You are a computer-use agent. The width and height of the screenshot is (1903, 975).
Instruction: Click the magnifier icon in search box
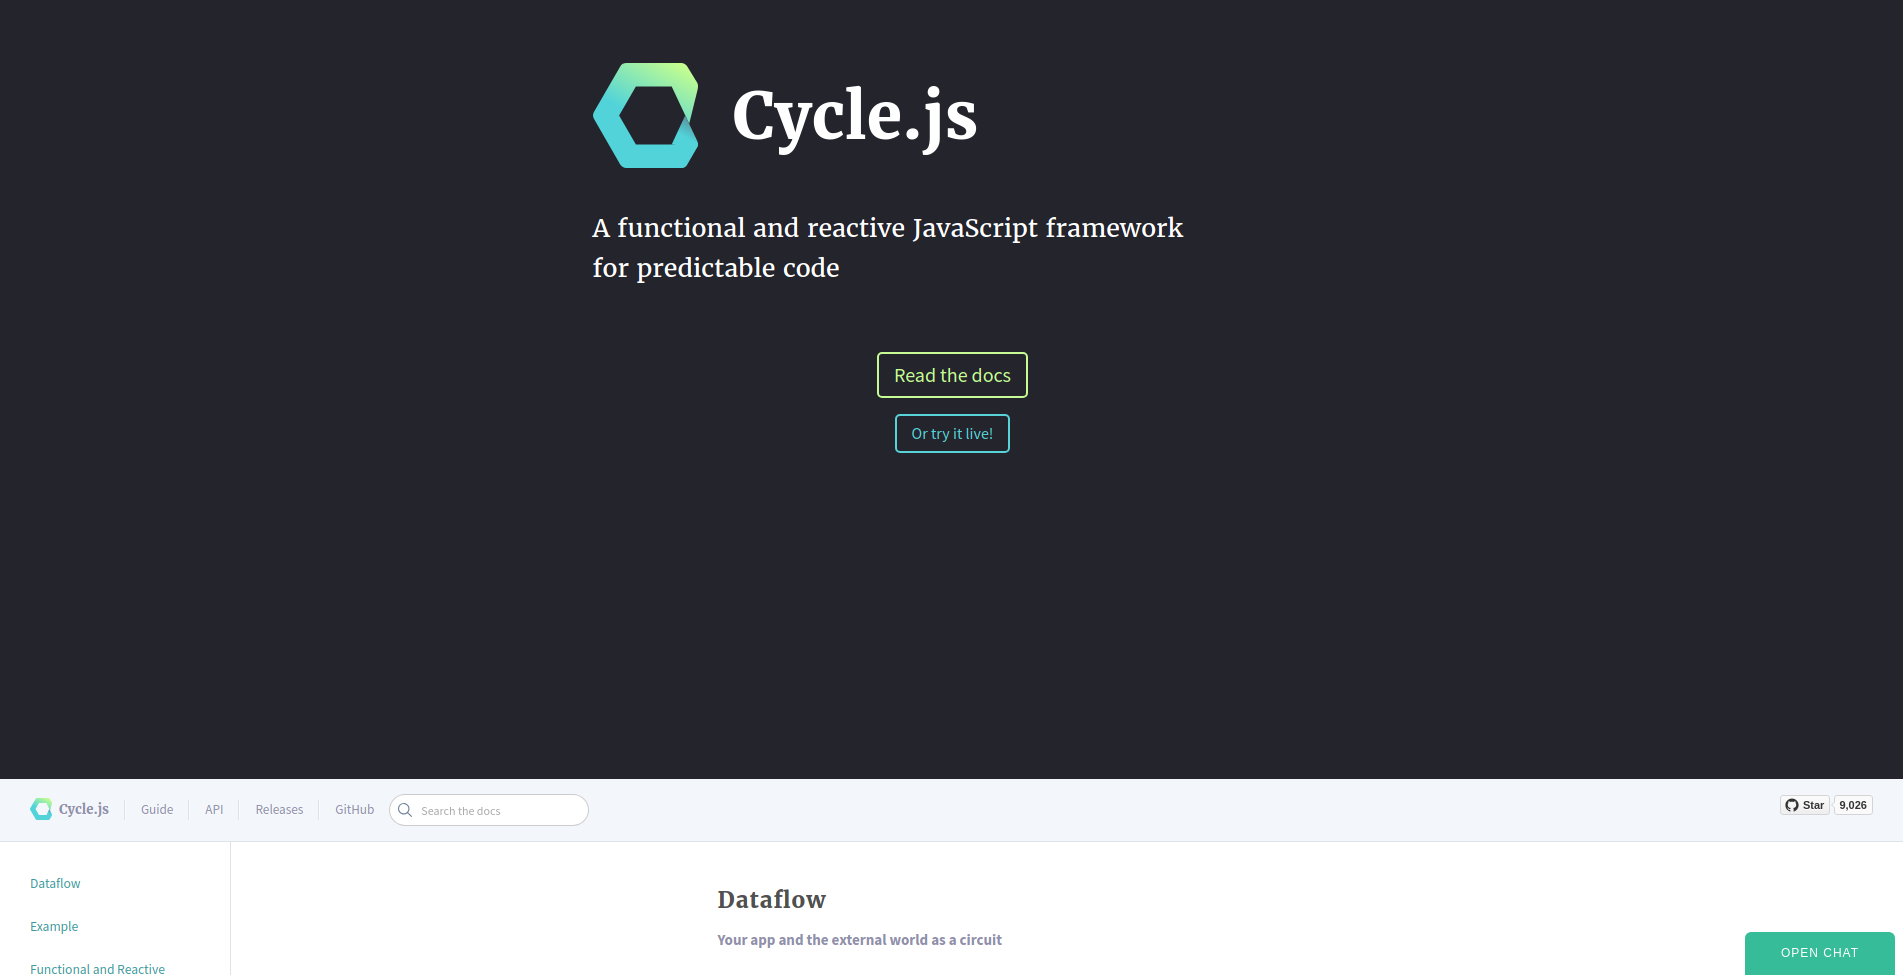coord(405,810)
